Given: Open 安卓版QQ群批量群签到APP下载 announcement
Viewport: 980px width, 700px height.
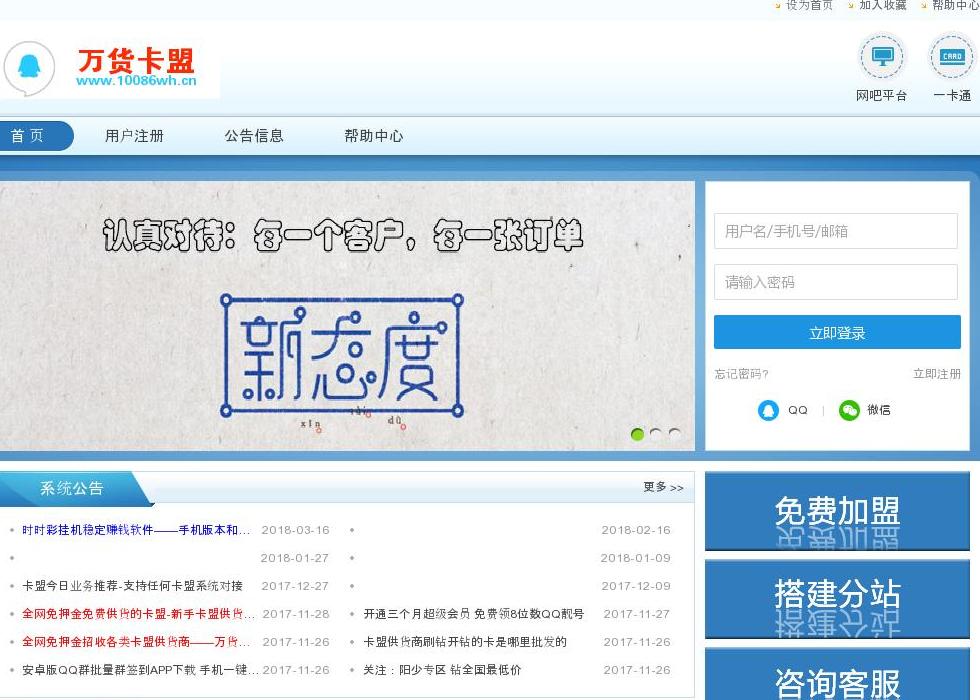Looking at the screenshot, I should 140,670.
